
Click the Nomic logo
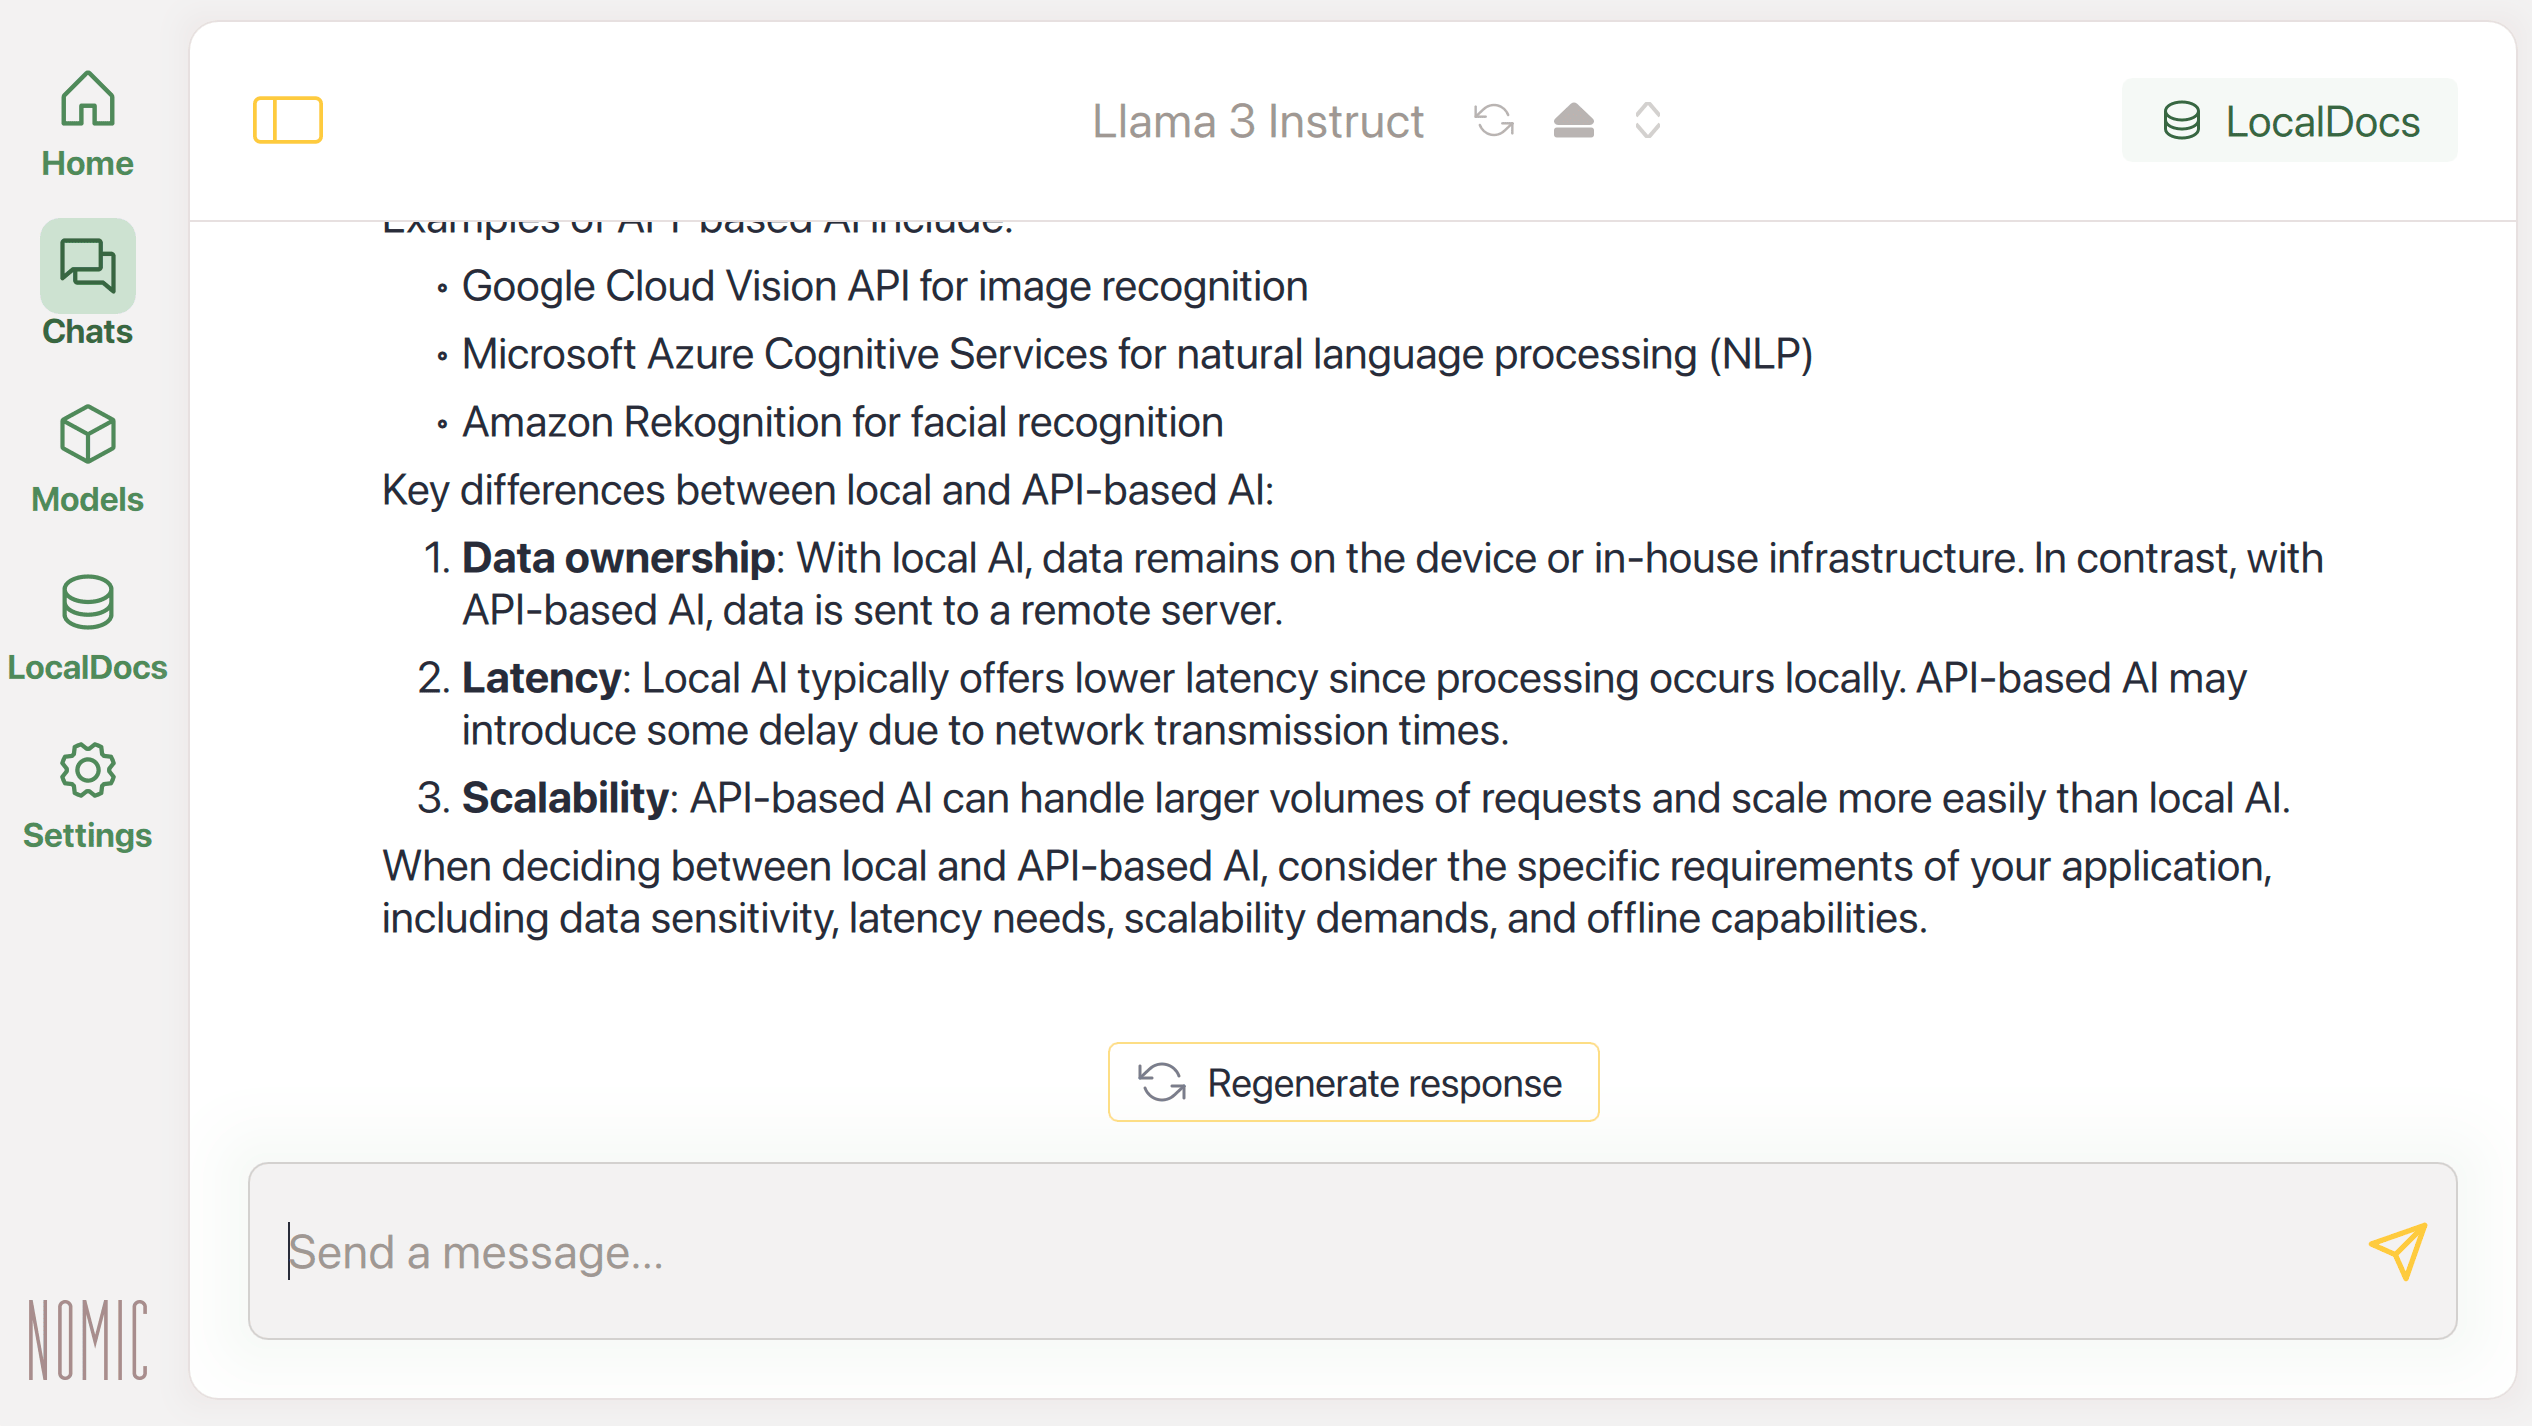click(88, 1340)
